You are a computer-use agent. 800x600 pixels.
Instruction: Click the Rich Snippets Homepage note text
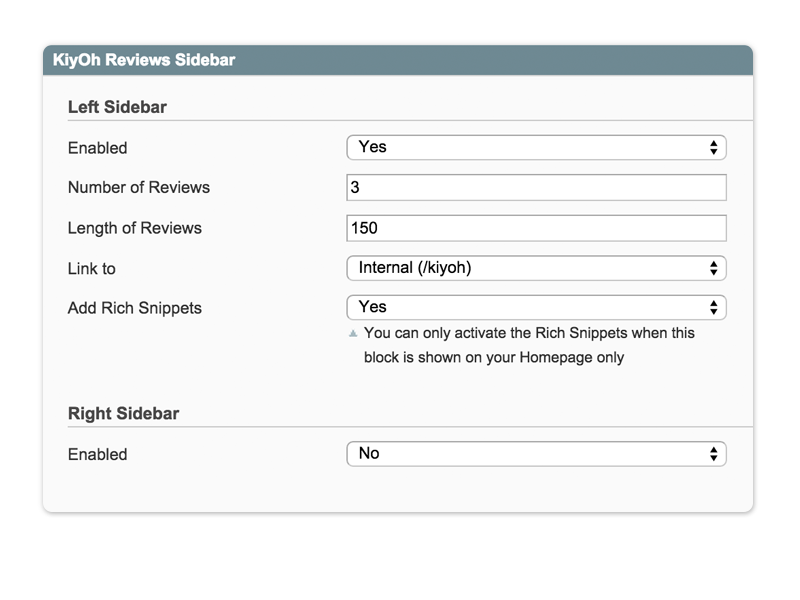529,345
